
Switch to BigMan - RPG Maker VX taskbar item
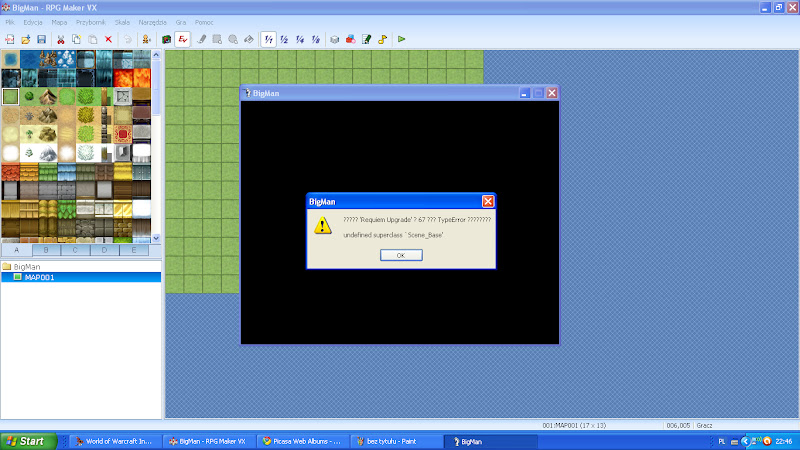click(x=209, y=441)
